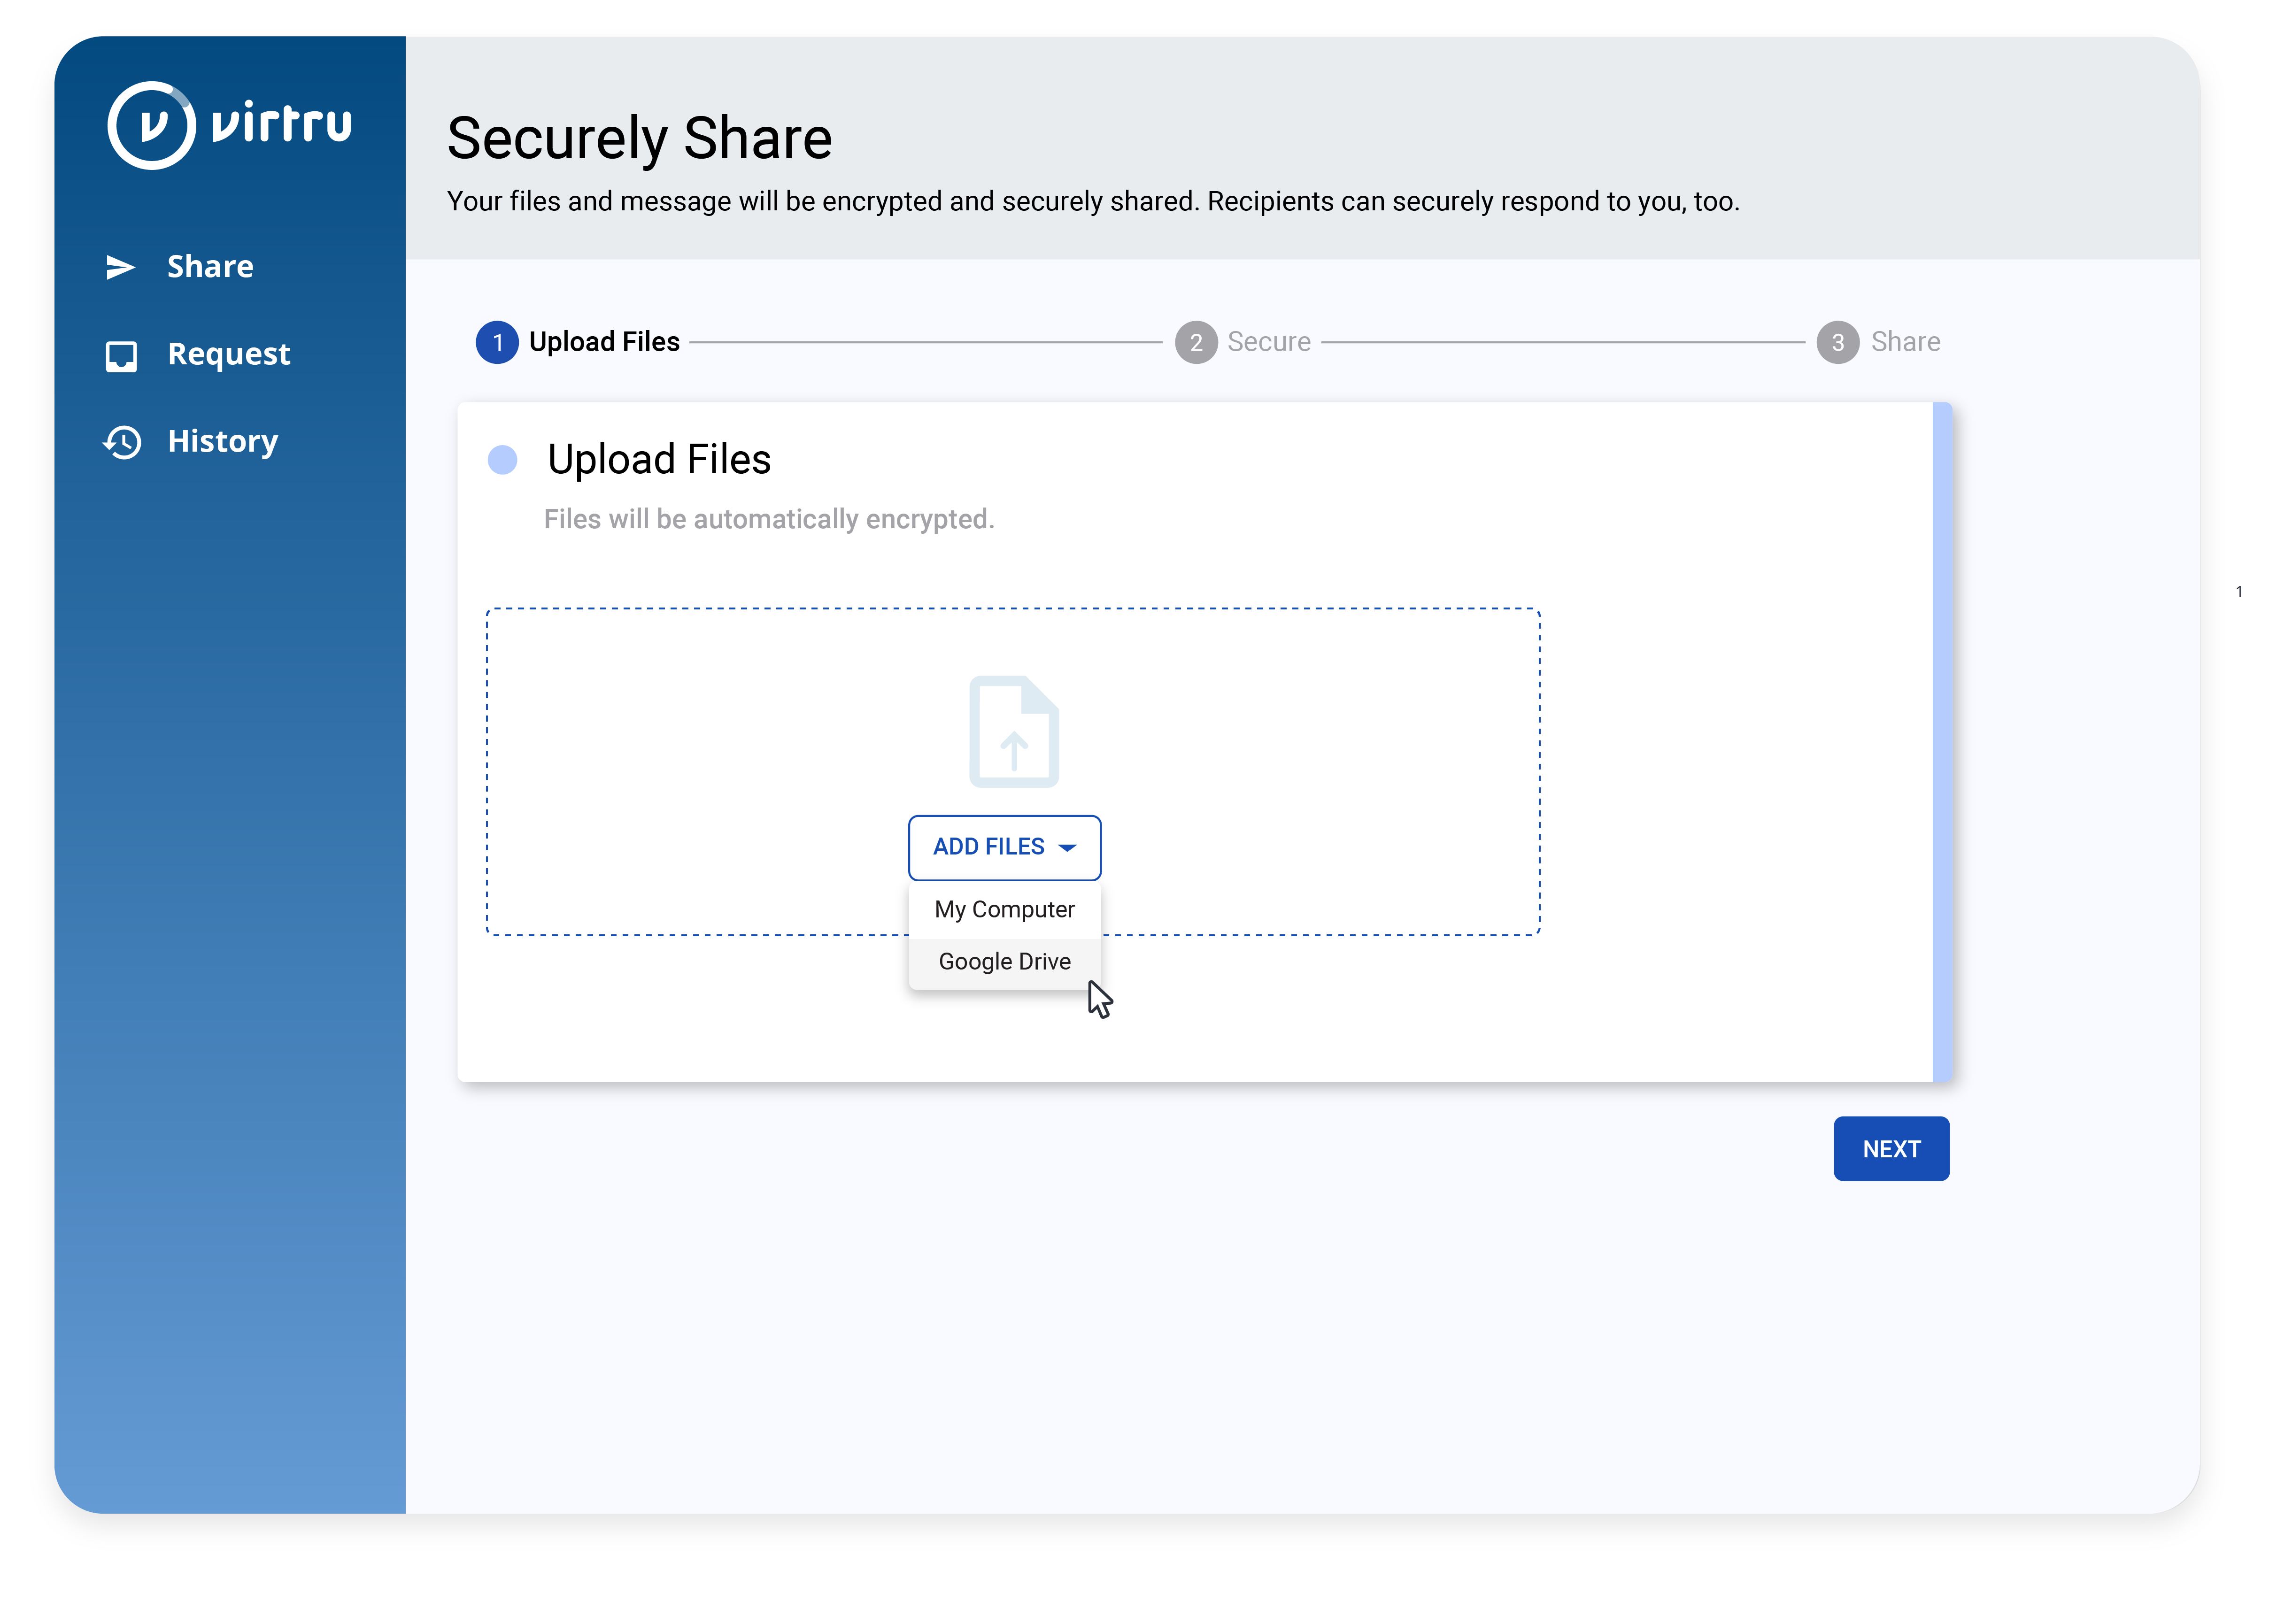
Task: Select the Secure step label
Action: click(x=1268, y=342)
